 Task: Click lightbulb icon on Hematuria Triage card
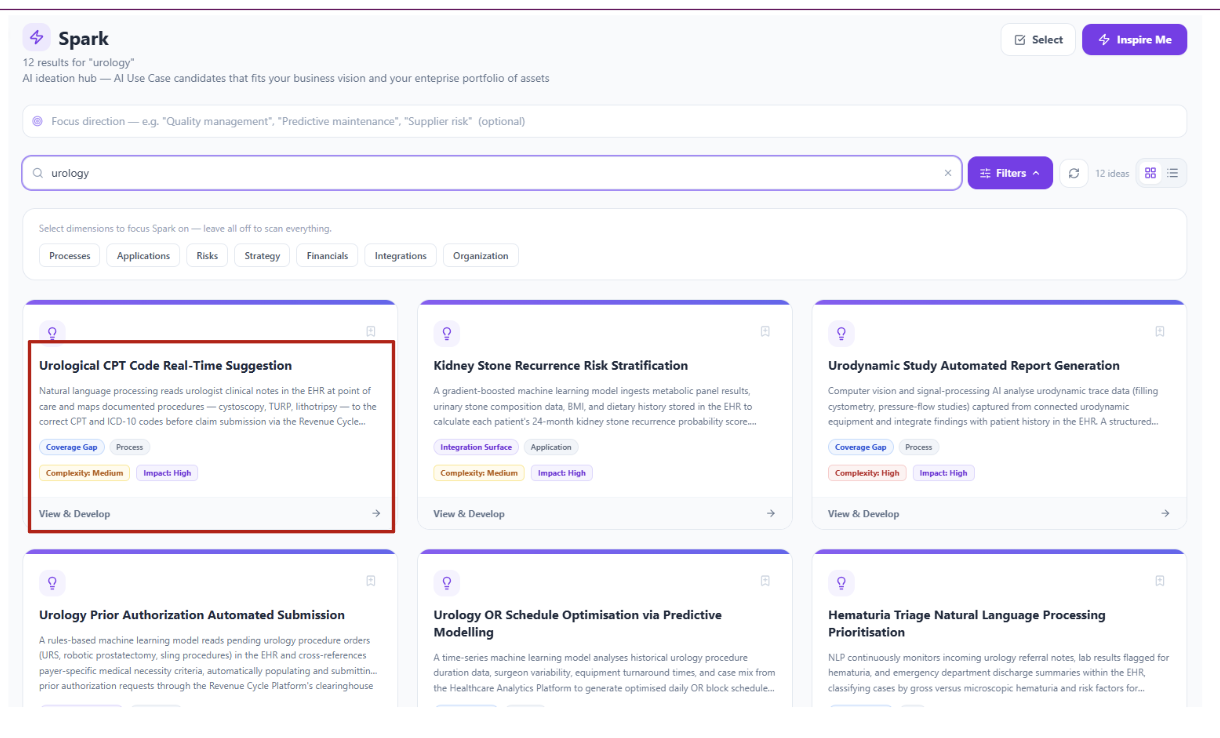841,582
